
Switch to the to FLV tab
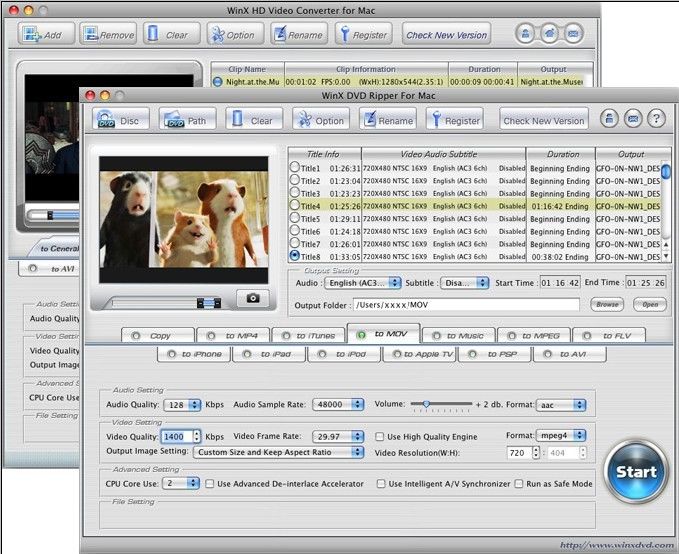click(609, 335)
